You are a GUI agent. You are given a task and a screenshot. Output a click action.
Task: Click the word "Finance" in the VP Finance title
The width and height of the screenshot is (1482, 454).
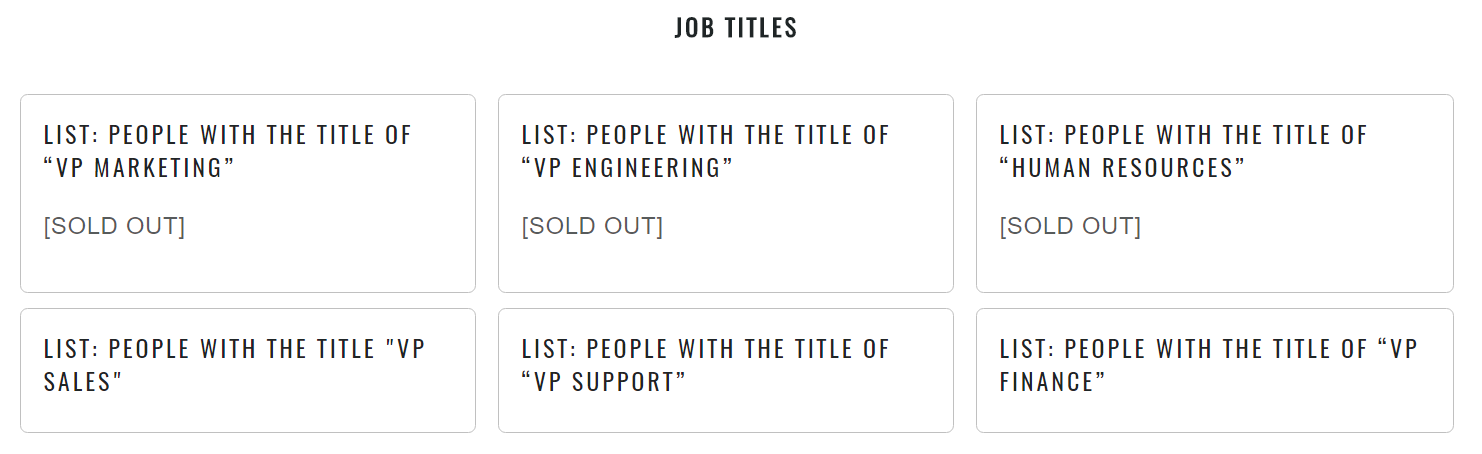[x=1050, y=382]
